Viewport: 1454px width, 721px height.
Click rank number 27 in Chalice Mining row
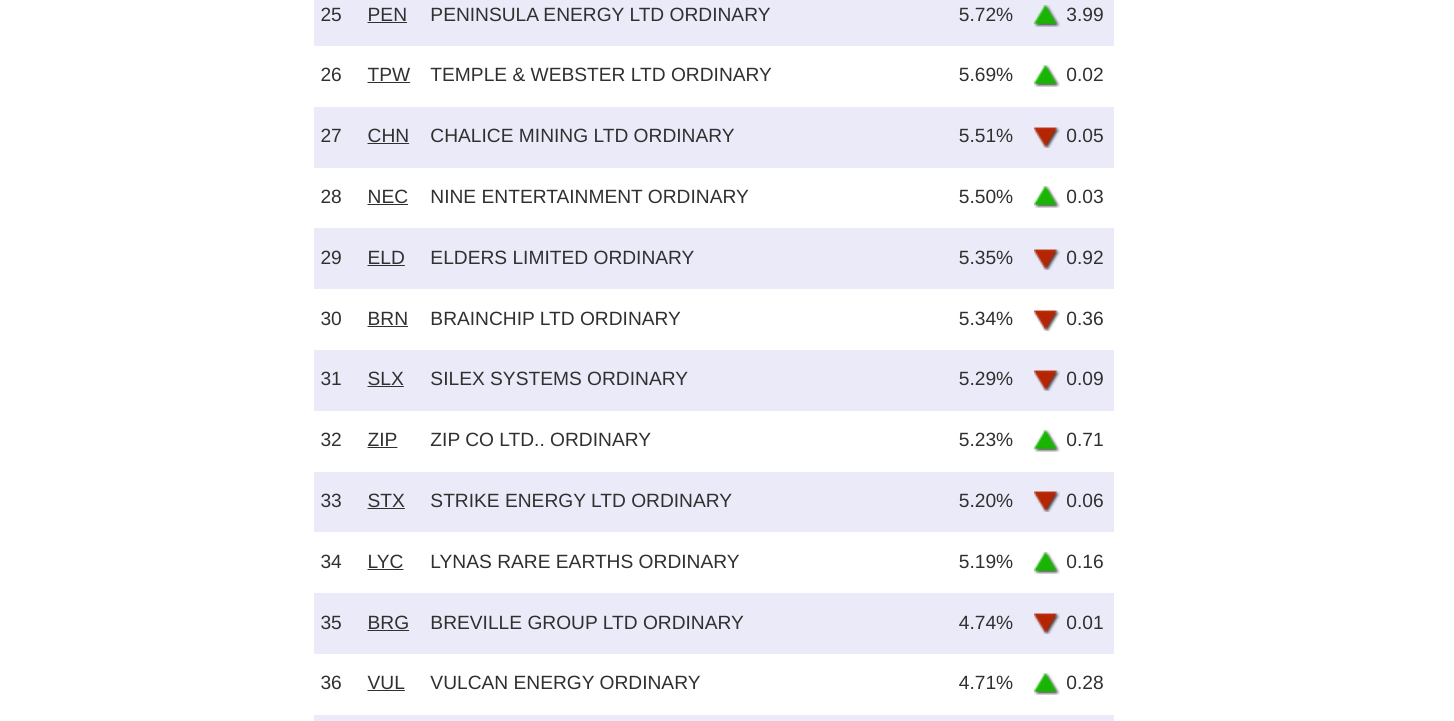pos(331,136)
